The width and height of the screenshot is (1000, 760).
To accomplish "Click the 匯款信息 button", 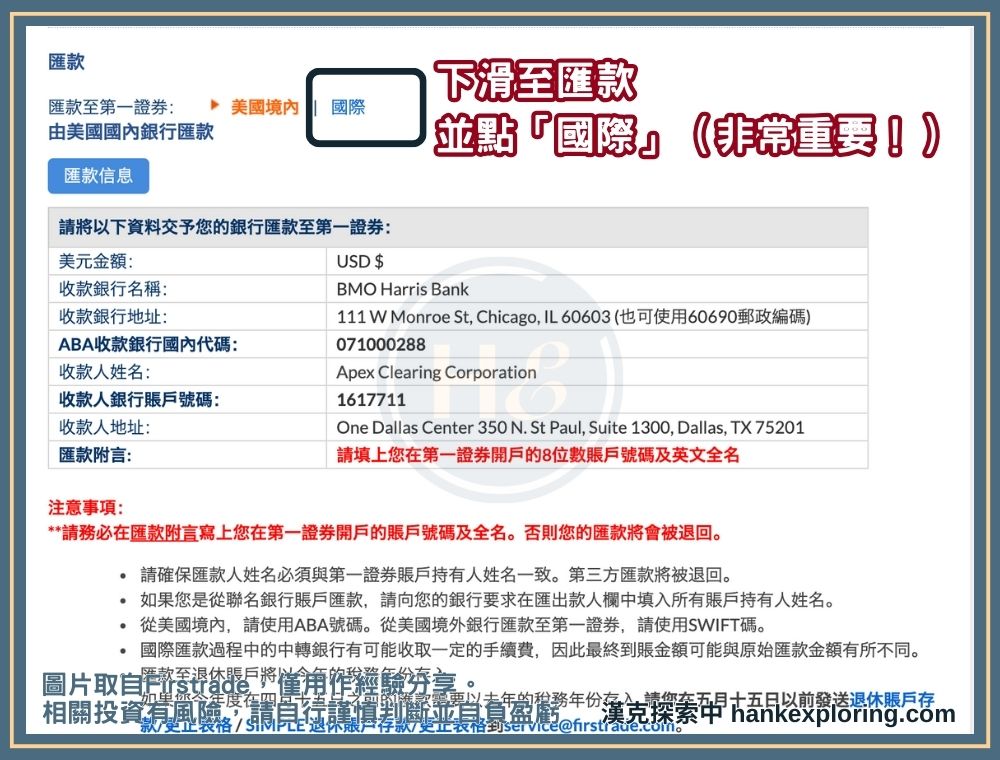I will 98,176.
